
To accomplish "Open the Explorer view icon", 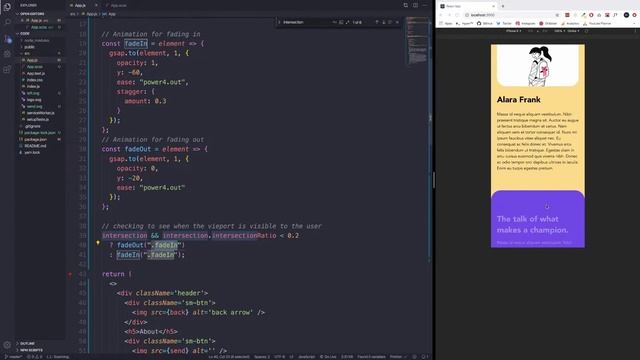I will pos(7,7).
